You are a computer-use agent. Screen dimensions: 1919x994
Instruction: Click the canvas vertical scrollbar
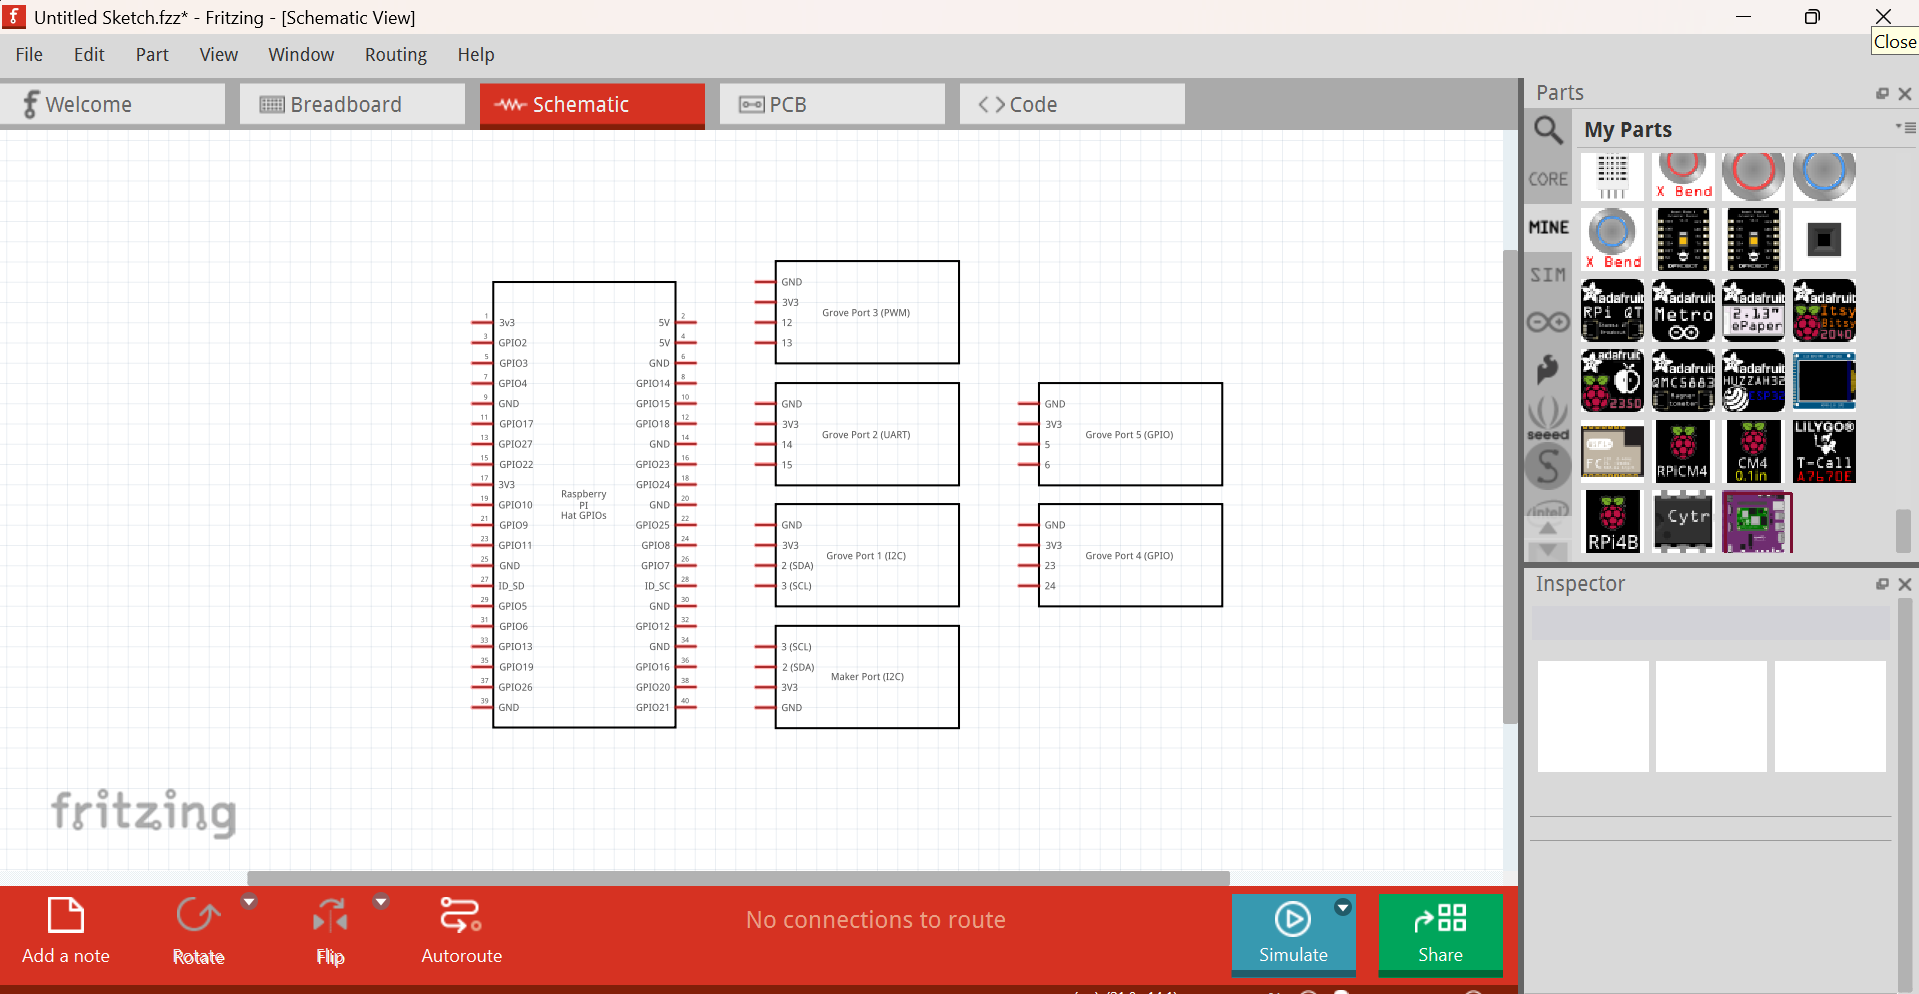tap(1510, 486)
